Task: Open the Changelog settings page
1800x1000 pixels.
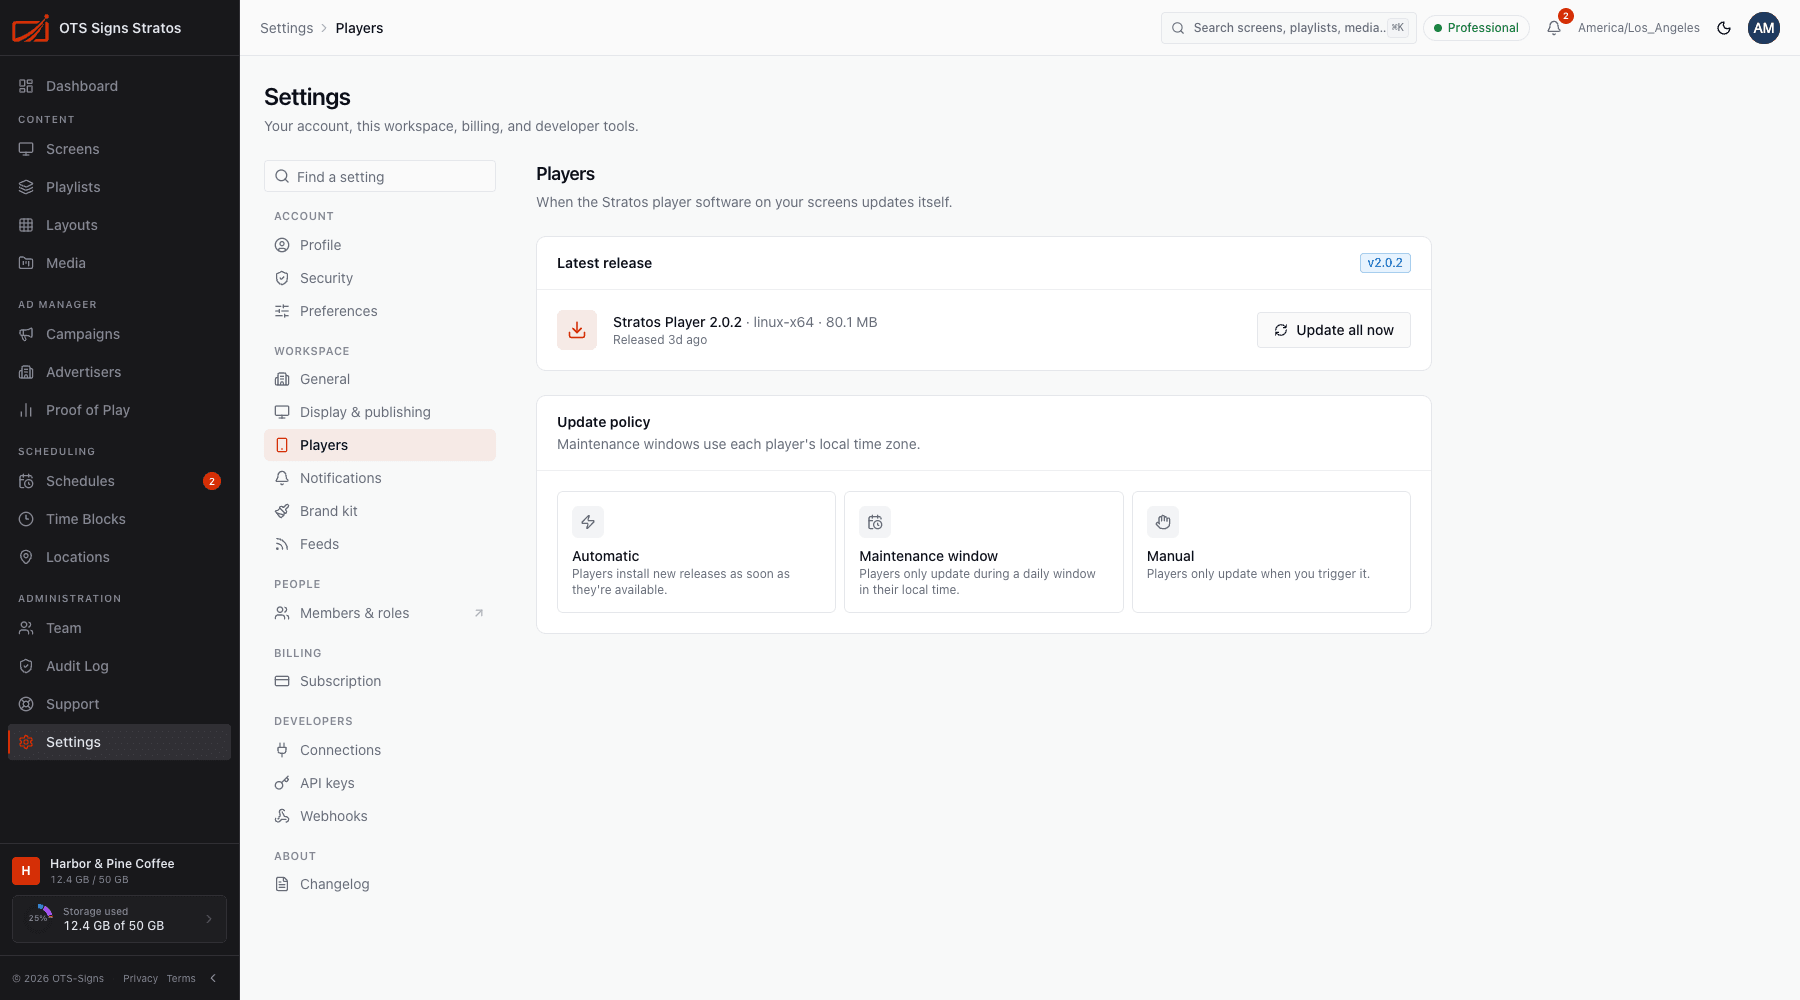Action: [380, 884]
